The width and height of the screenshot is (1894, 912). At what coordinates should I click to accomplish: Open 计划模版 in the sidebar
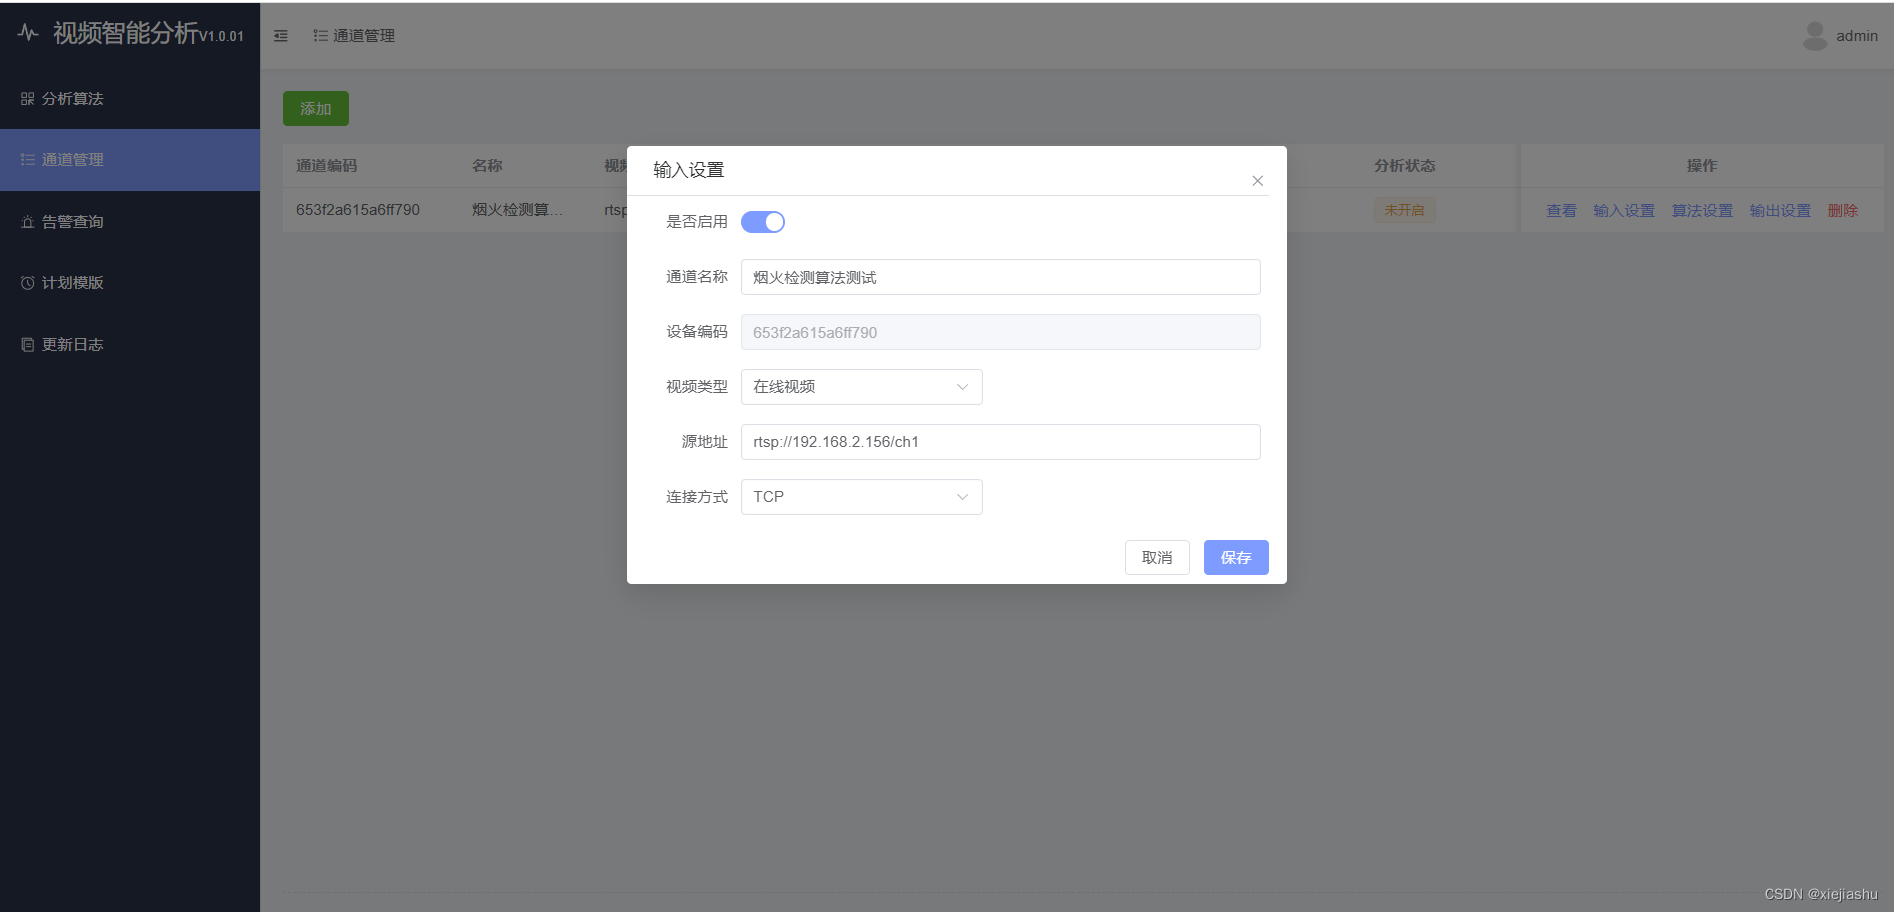[x=130, y=283]
